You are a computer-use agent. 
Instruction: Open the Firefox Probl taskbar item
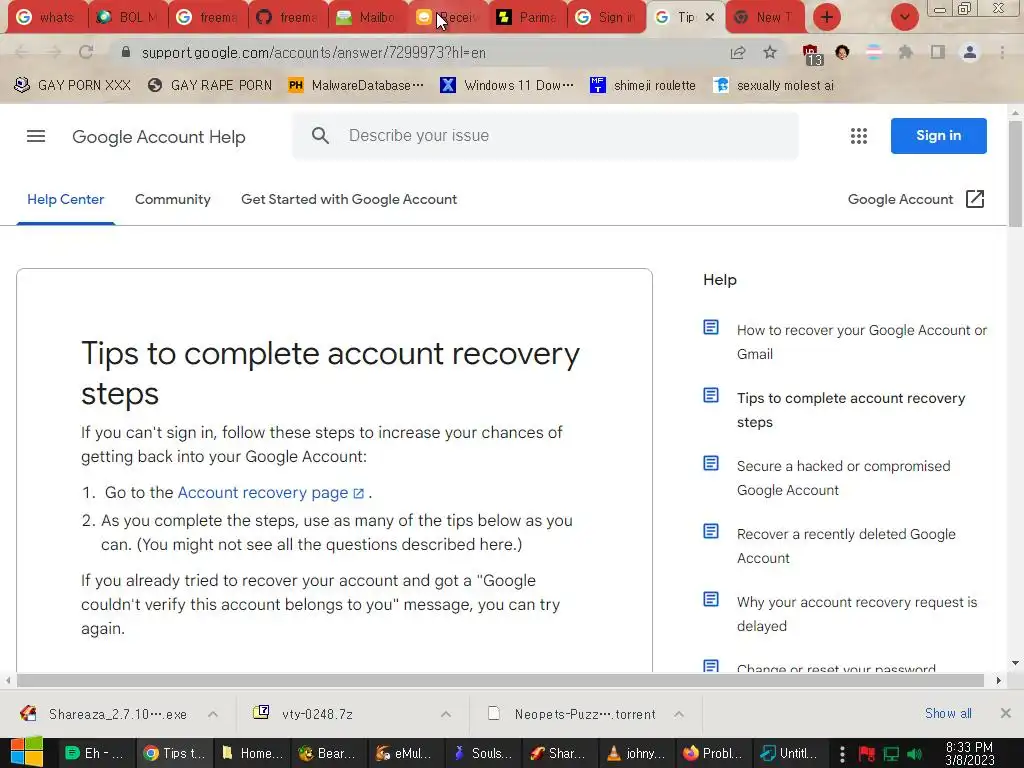click(714, 753)
